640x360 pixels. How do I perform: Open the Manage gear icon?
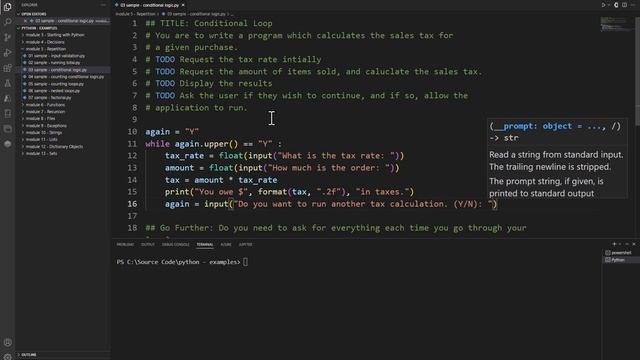[7, 357]
